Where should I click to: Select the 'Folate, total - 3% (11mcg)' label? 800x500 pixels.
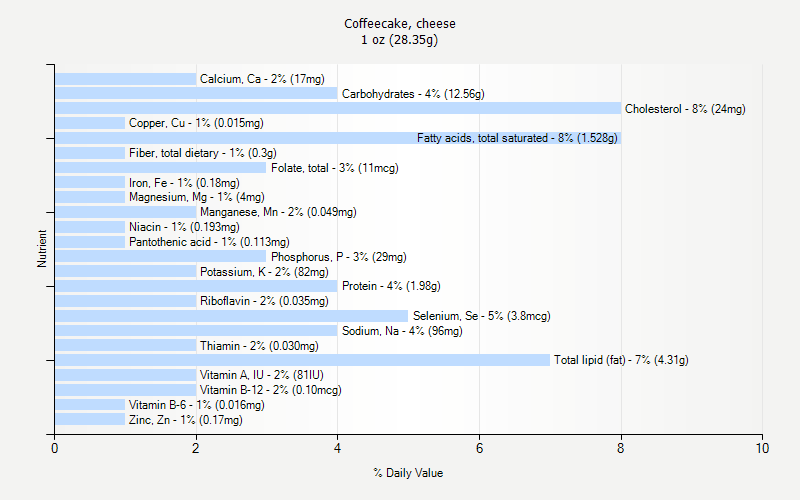click(335, 168)
